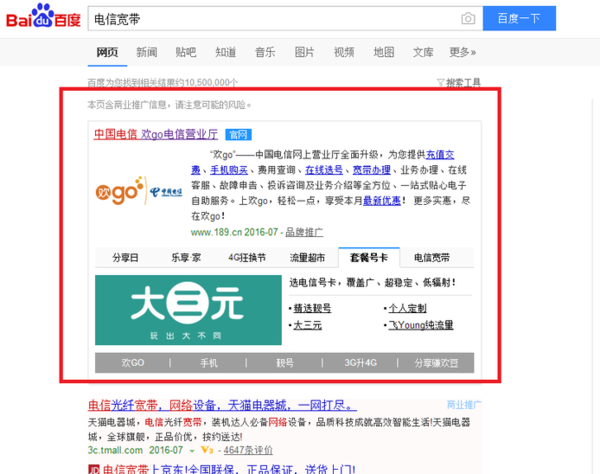Click 靓号 in the gray bar

tap(285, 363)
